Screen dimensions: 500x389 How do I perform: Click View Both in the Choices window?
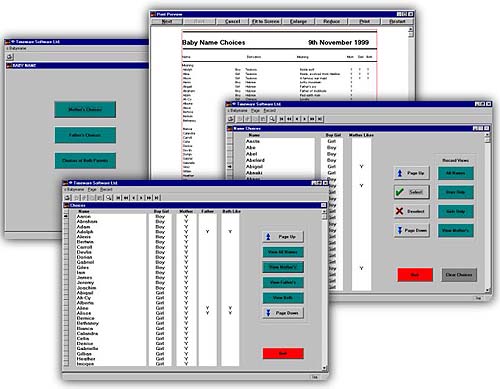(283, 298)
